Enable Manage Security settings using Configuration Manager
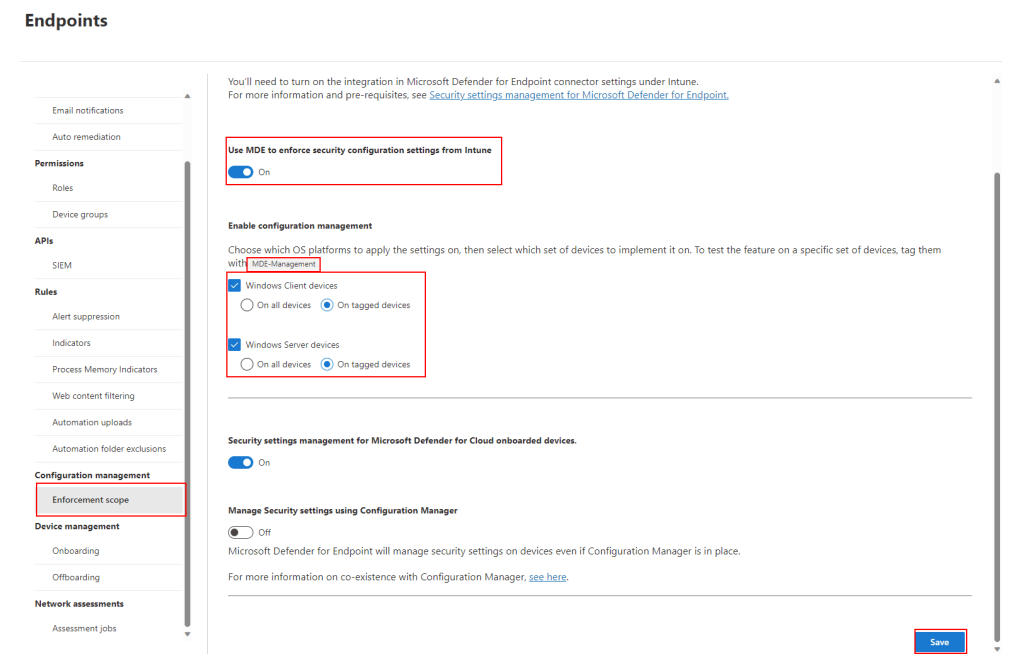Image resolution: width=1024 pixels, height=654 pixels. pyautogui.click(x=240, y=532)
